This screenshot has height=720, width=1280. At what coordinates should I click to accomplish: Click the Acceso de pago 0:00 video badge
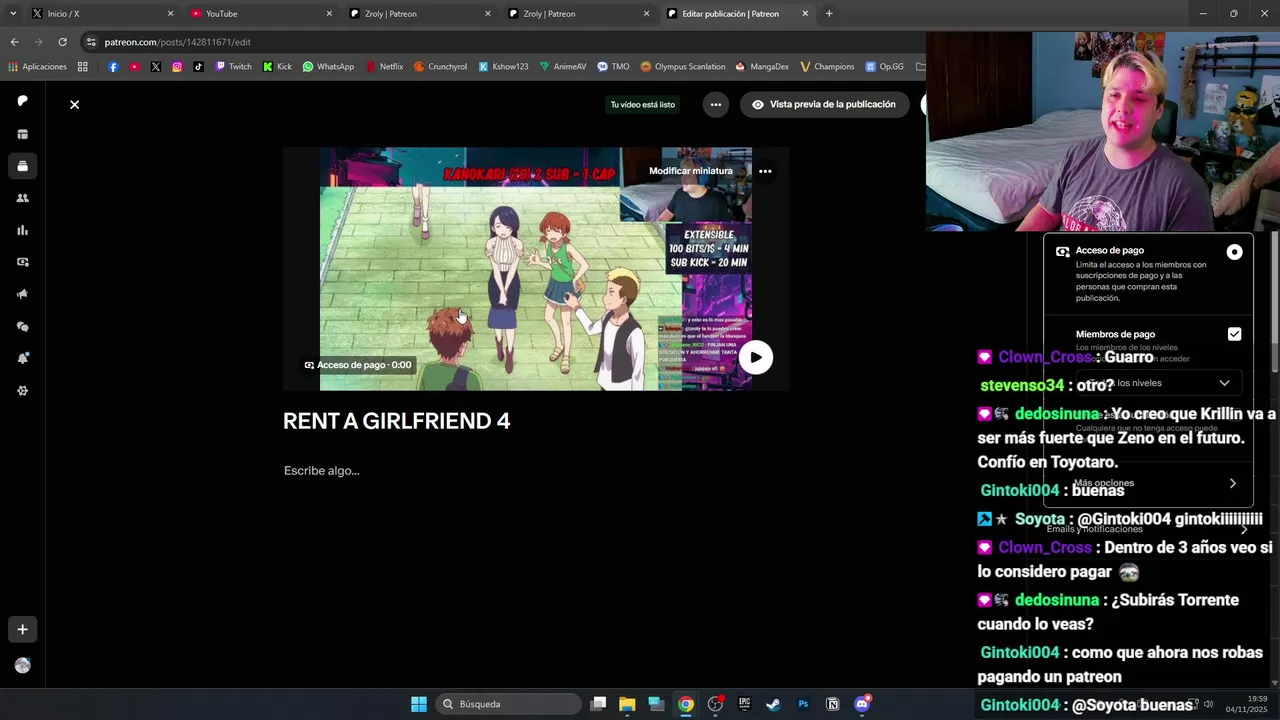pyautogui.click(x=358, y=365)
